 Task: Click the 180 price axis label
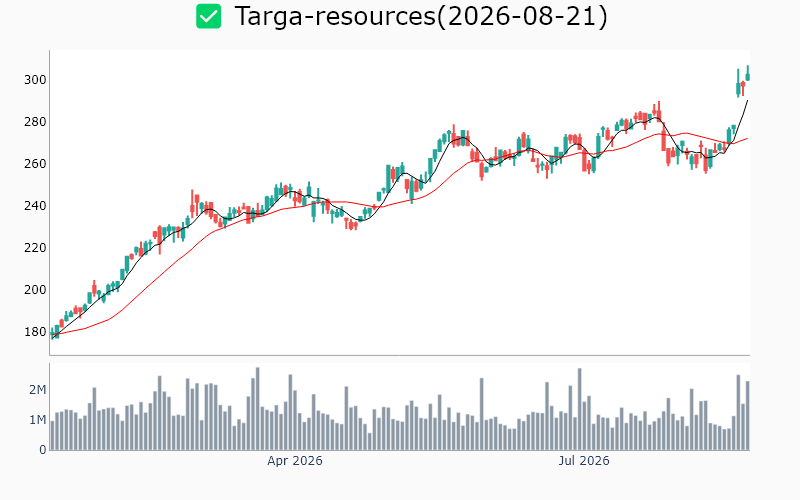point(35,332)
